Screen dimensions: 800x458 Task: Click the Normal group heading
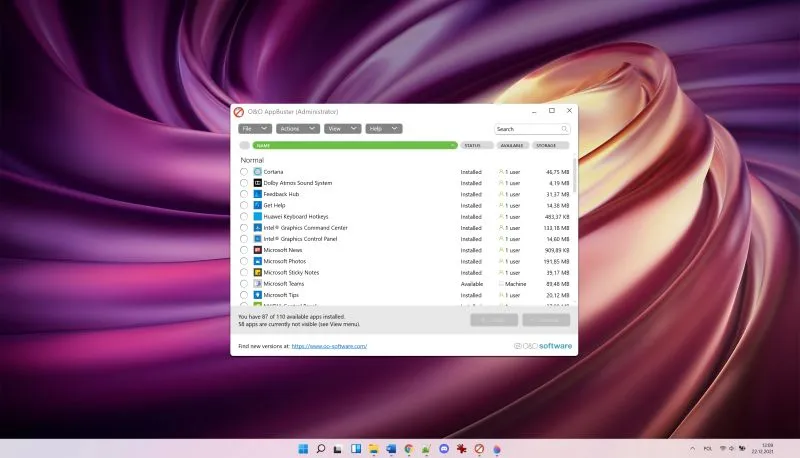(x=252, y=160)
